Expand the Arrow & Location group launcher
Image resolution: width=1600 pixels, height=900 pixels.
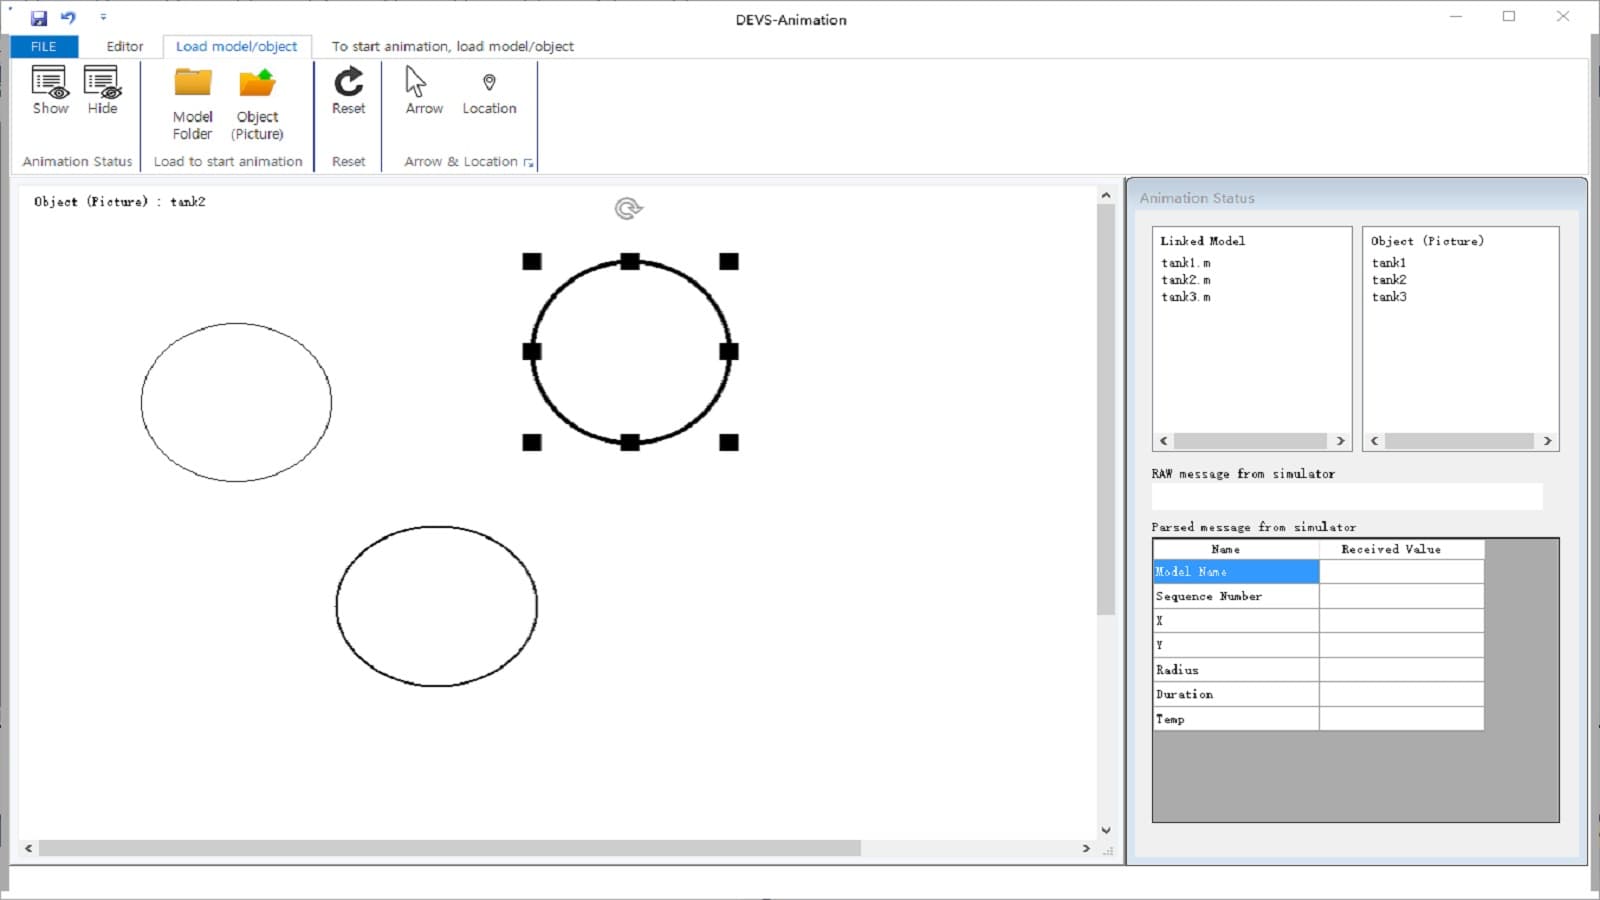click(528, 163)
